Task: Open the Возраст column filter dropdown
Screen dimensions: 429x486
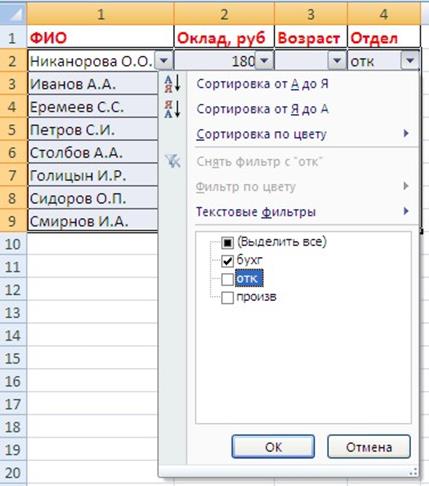Action: click(337, 61)
